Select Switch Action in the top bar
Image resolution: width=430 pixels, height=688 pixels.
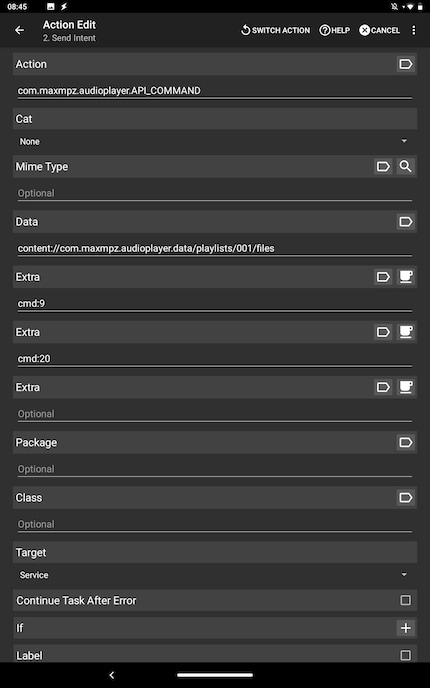(276, 30)
